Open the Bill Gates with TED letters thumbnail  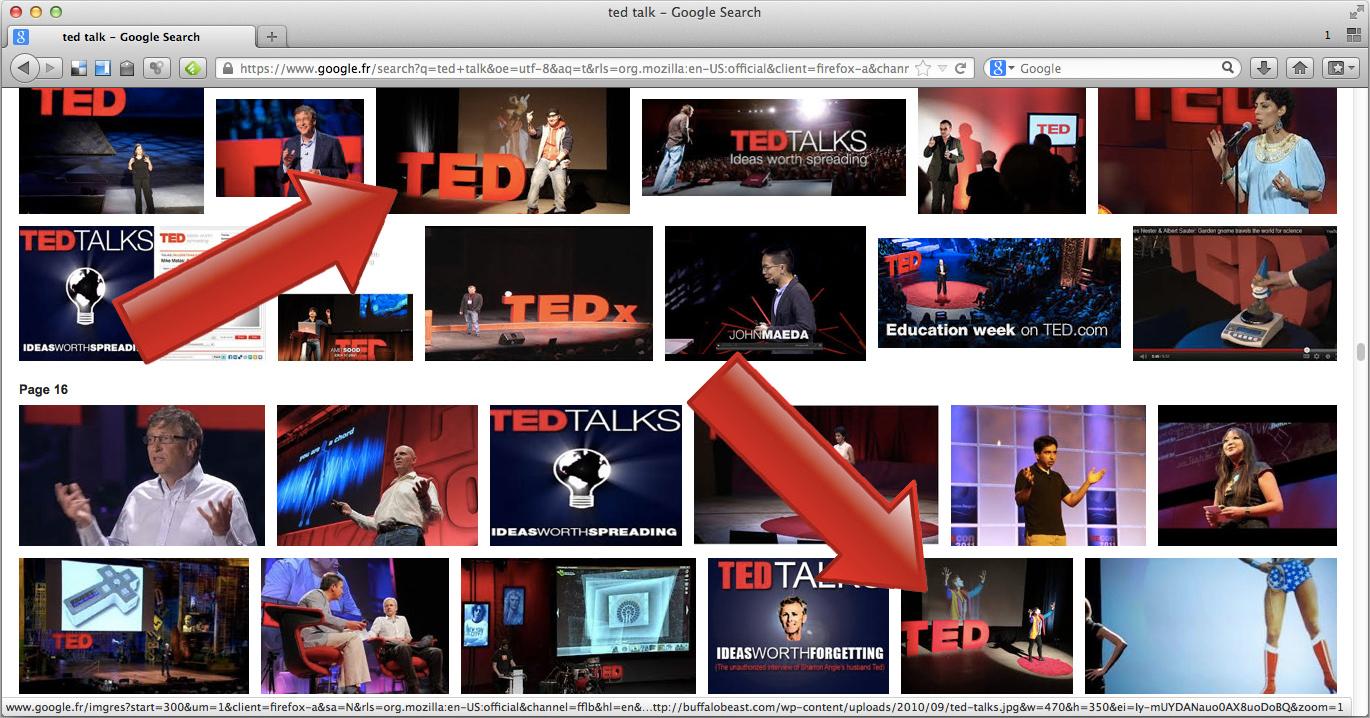click(289, 148)
